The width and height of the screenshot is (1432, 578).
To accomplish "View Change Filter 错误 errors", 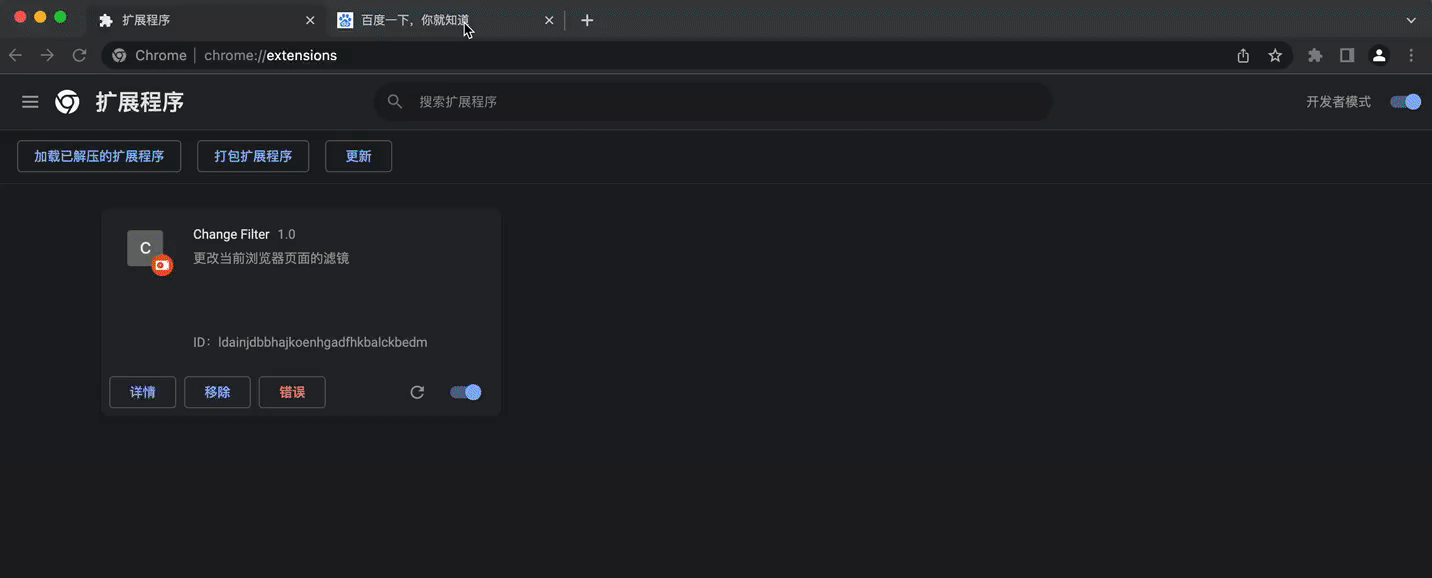I will 292,392.
